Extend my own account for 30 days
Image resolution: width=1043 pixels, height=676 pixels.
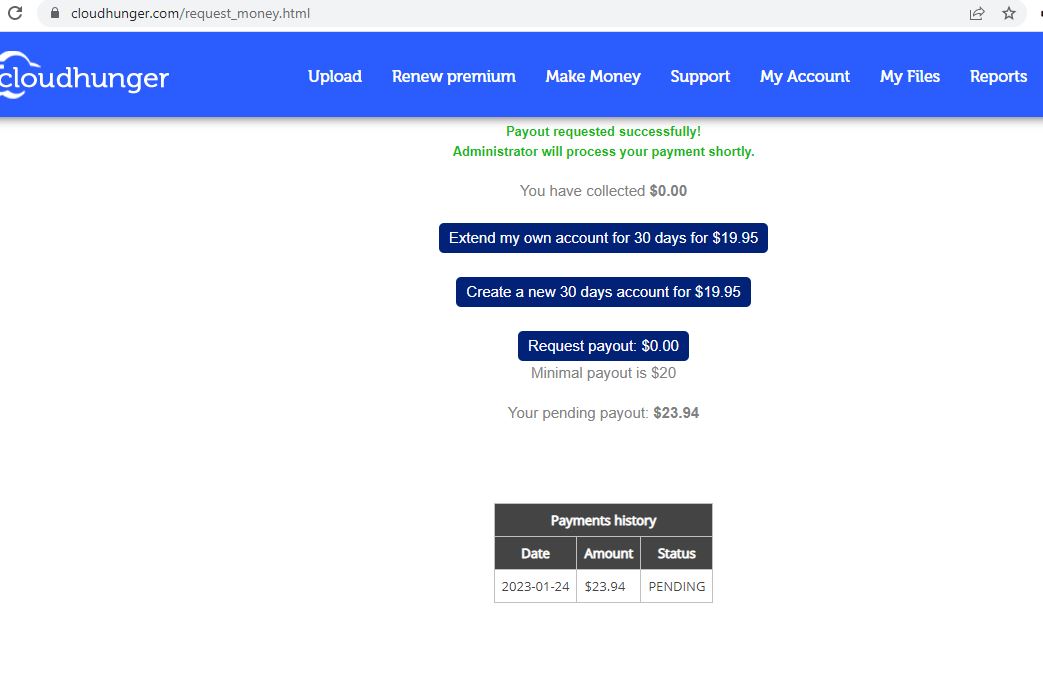click(x=603, y=238)
